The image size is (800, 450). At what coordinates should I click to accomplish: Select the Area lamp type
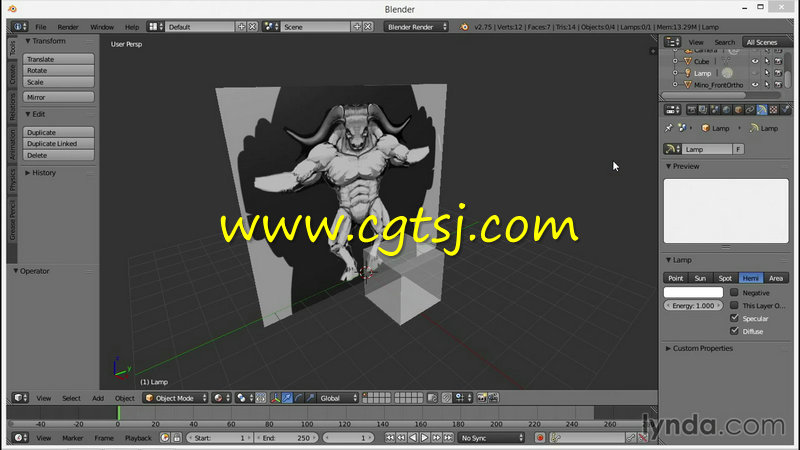(x=776, y=278)
